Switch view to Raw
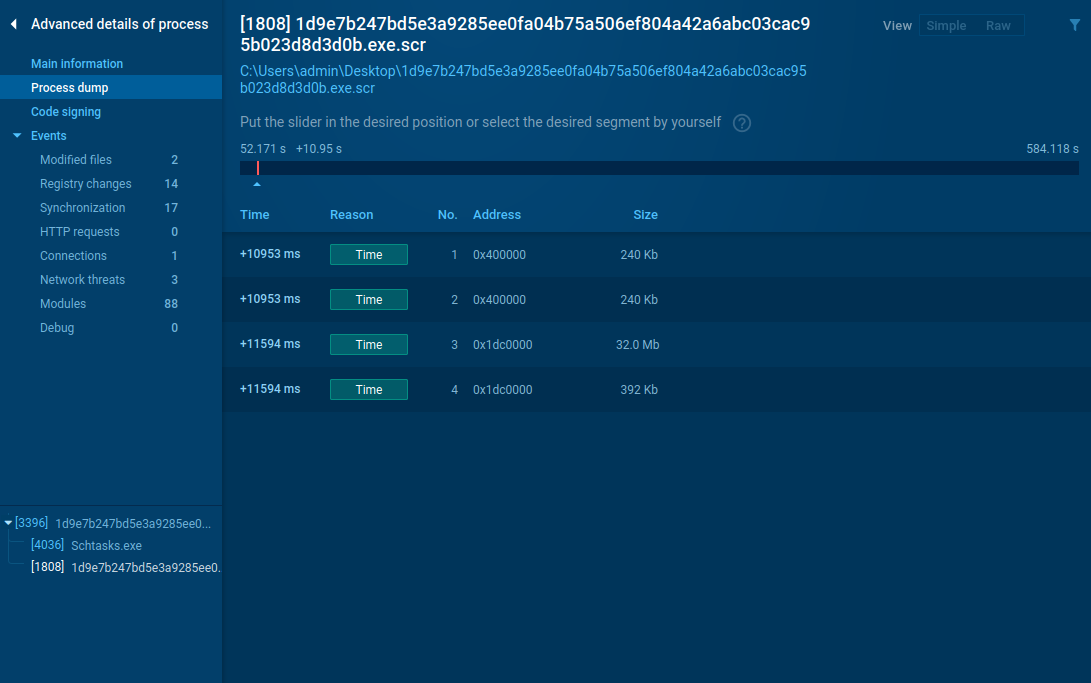Screen dimensions: 1091x683 click(x=998, y=25)
